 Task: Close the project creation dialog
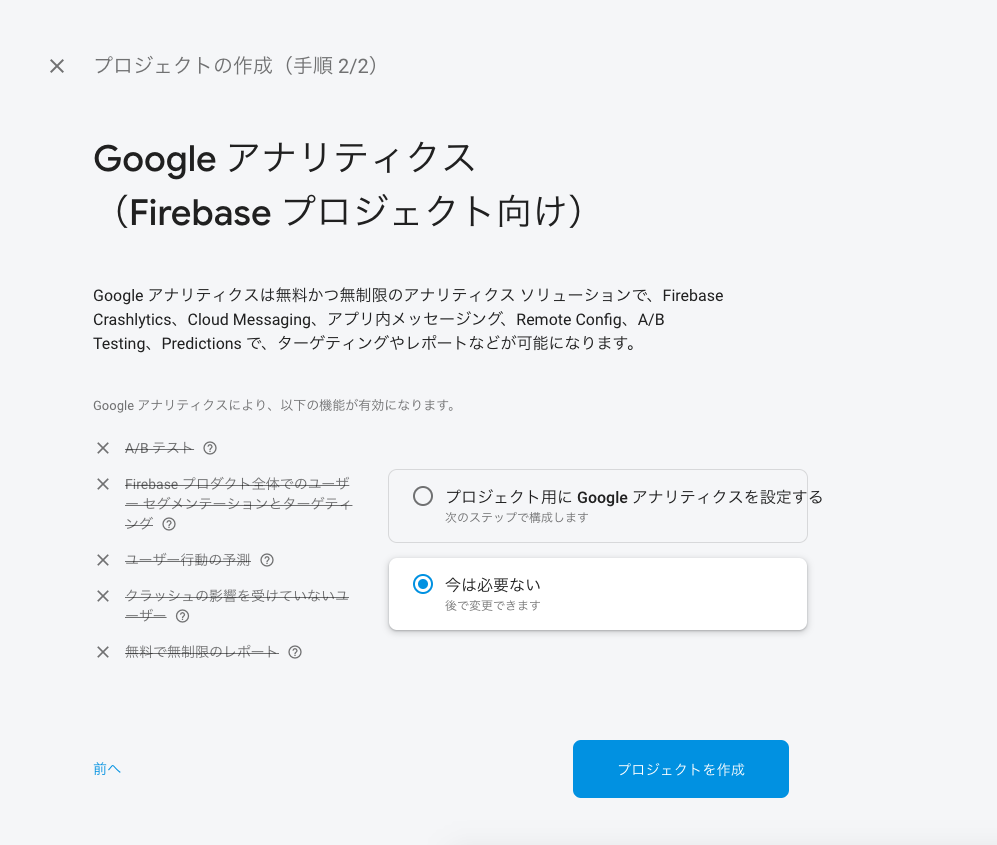(x=57, y=66)
